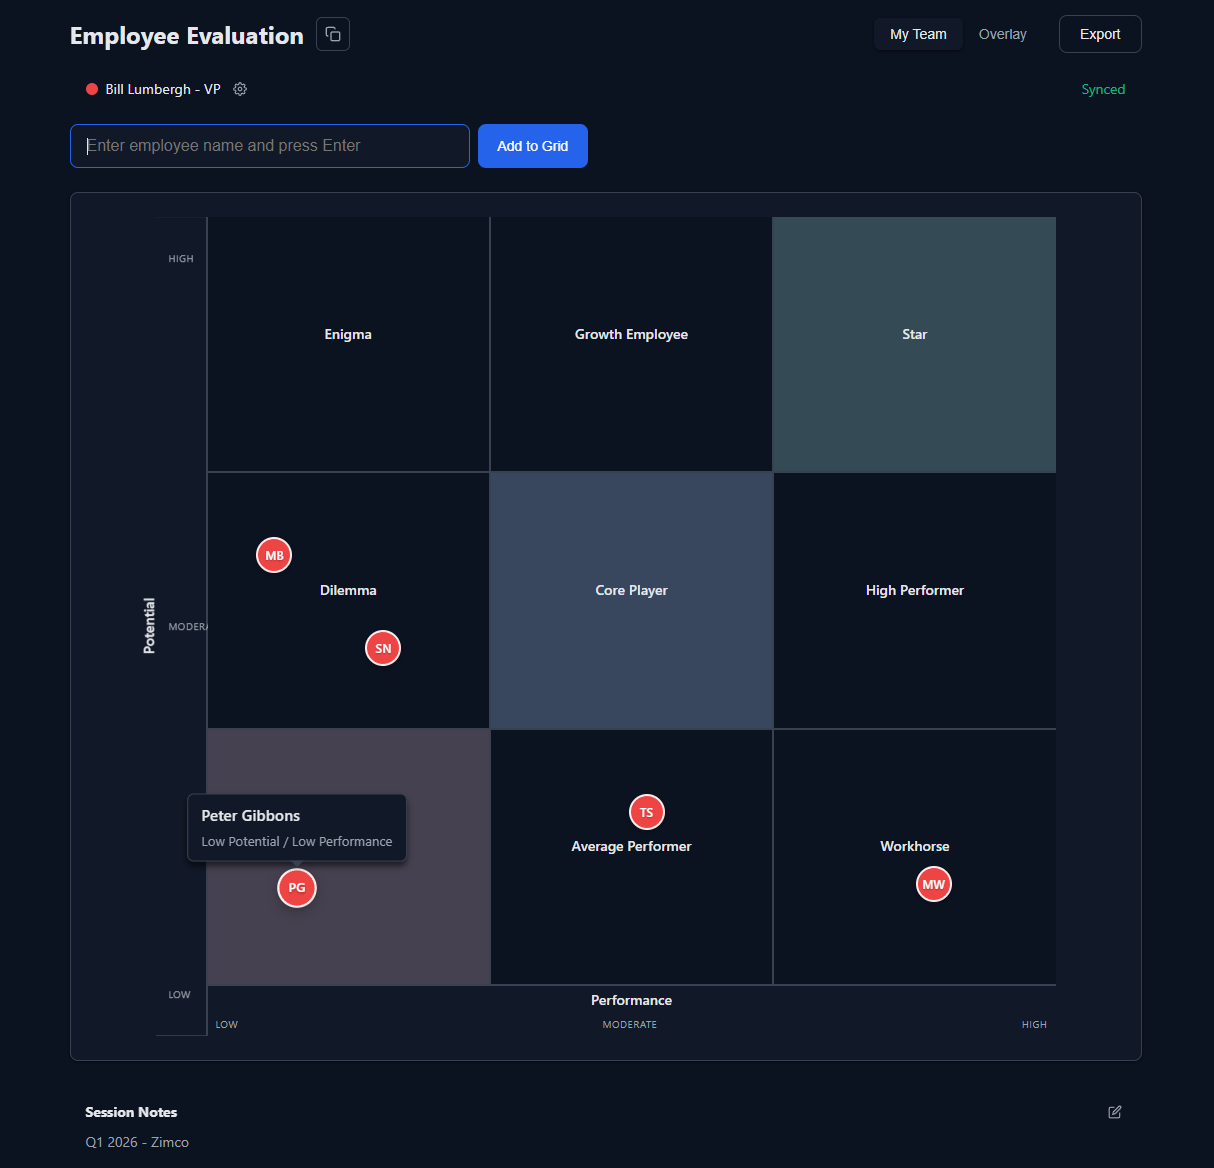Select the SN marker in the Dilemma quadrant

click(382, 648)
